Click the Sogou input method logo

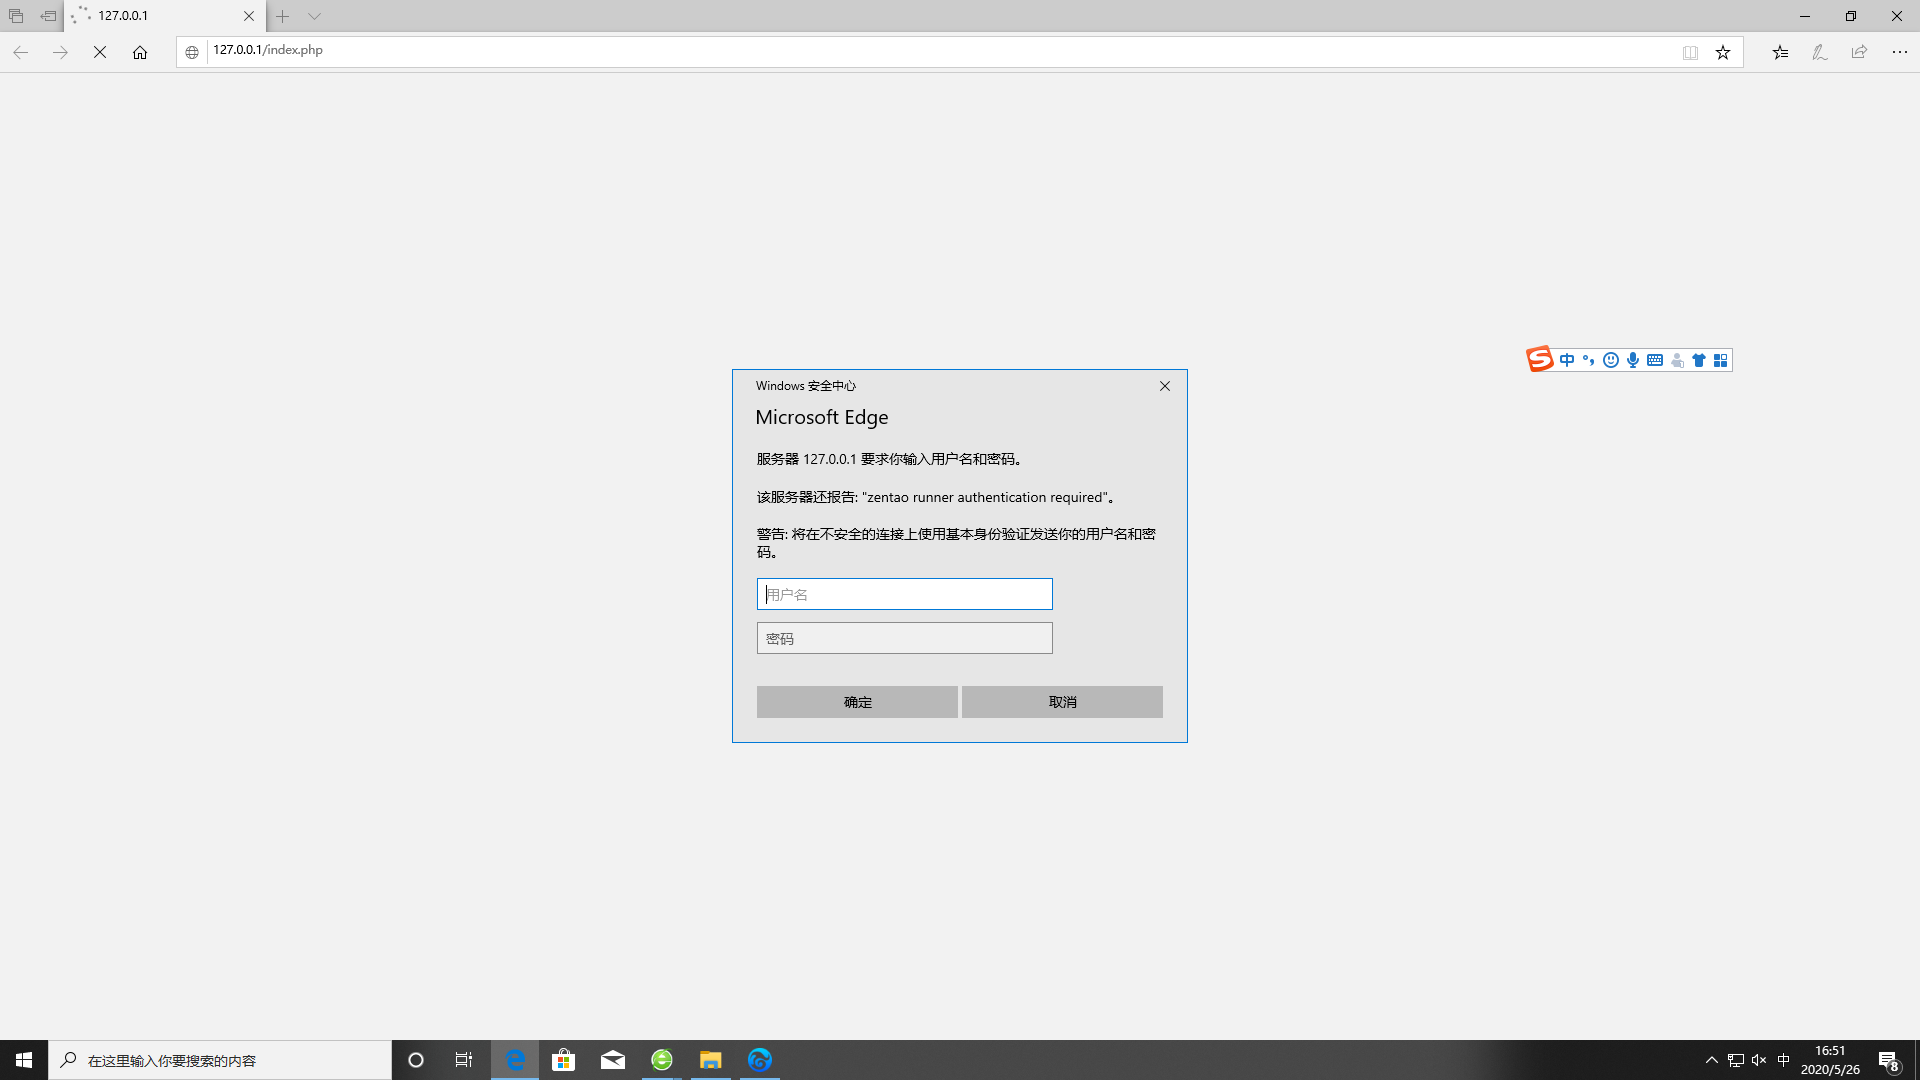(x=1540, y=359)
